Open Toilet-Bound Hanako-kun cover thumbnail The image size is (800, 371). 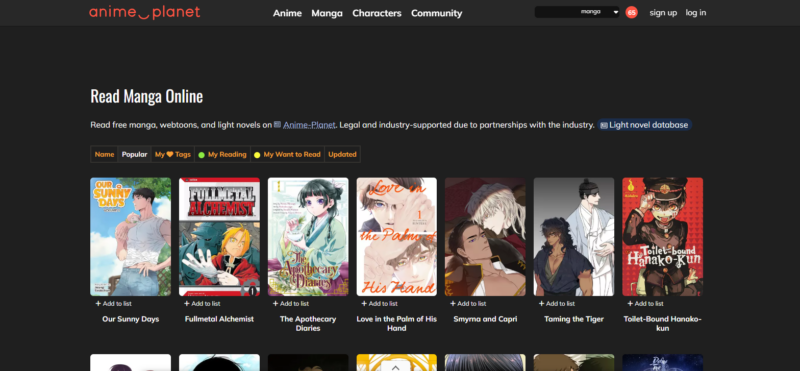tap(663, 237)
